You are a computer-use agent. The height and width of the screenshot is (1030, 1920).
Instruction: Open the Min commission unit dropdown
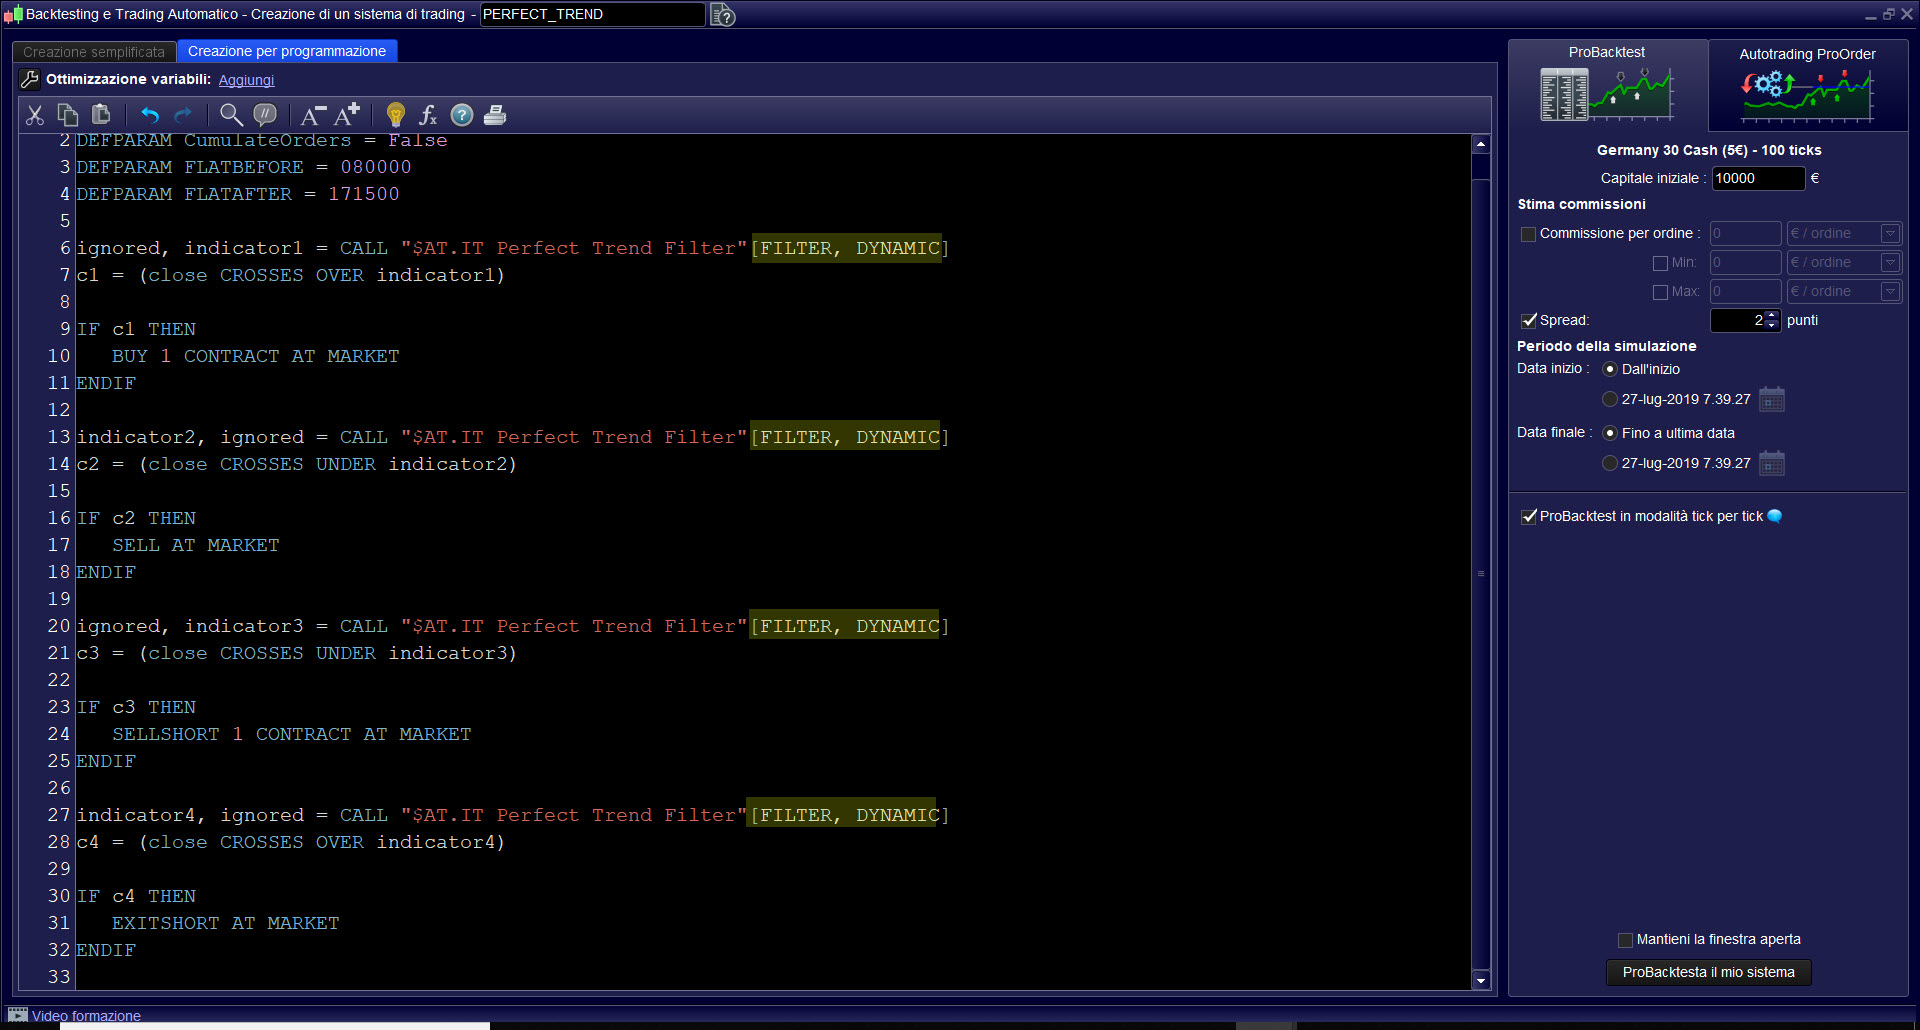coord(1889,263)
